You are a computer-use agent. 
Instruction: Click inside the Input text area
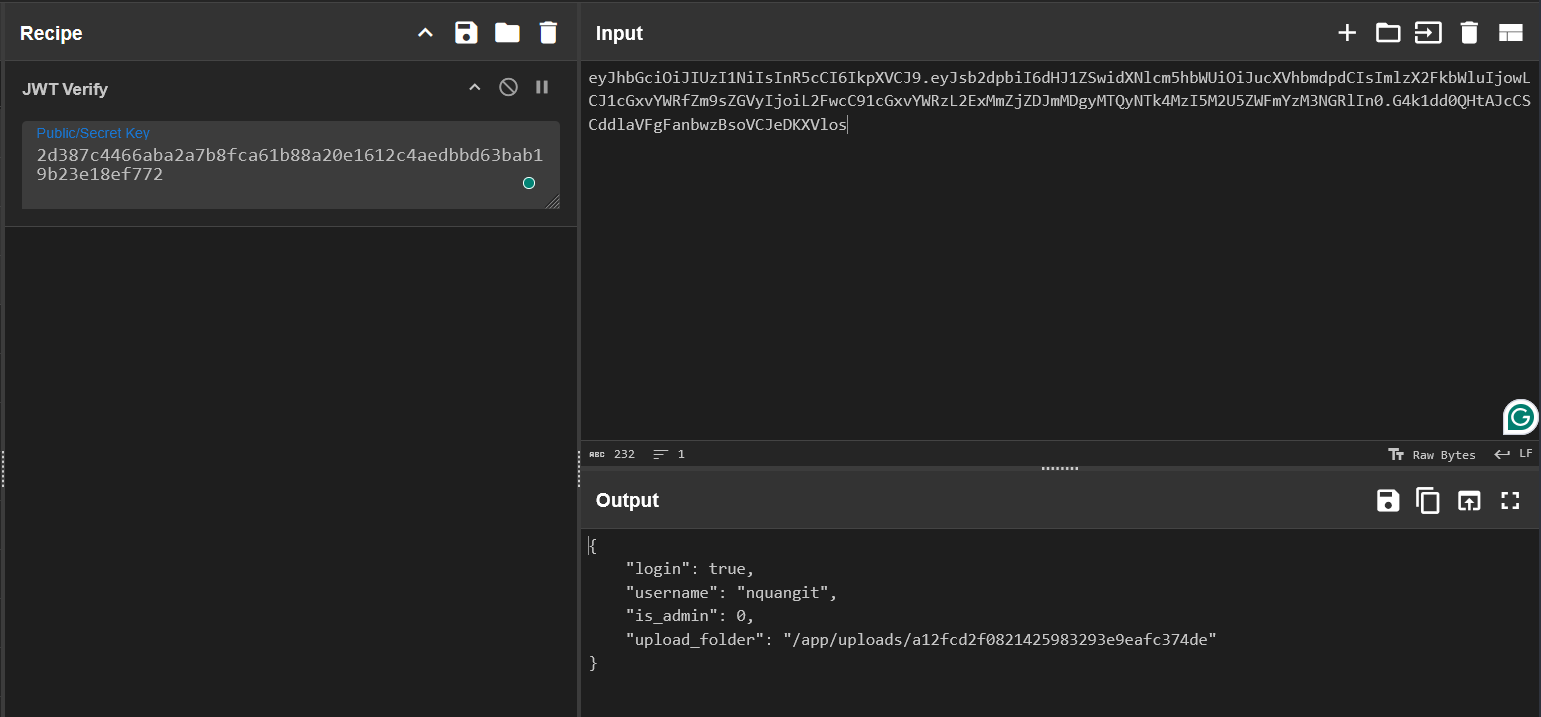[1060, 250]
